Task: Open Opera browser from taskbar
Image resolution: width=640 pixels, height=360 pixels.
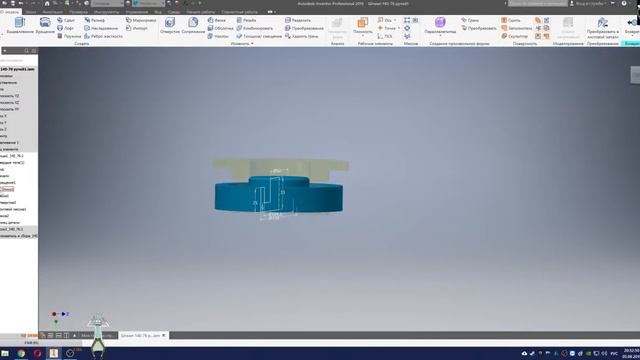Action: tap(37, 353)
